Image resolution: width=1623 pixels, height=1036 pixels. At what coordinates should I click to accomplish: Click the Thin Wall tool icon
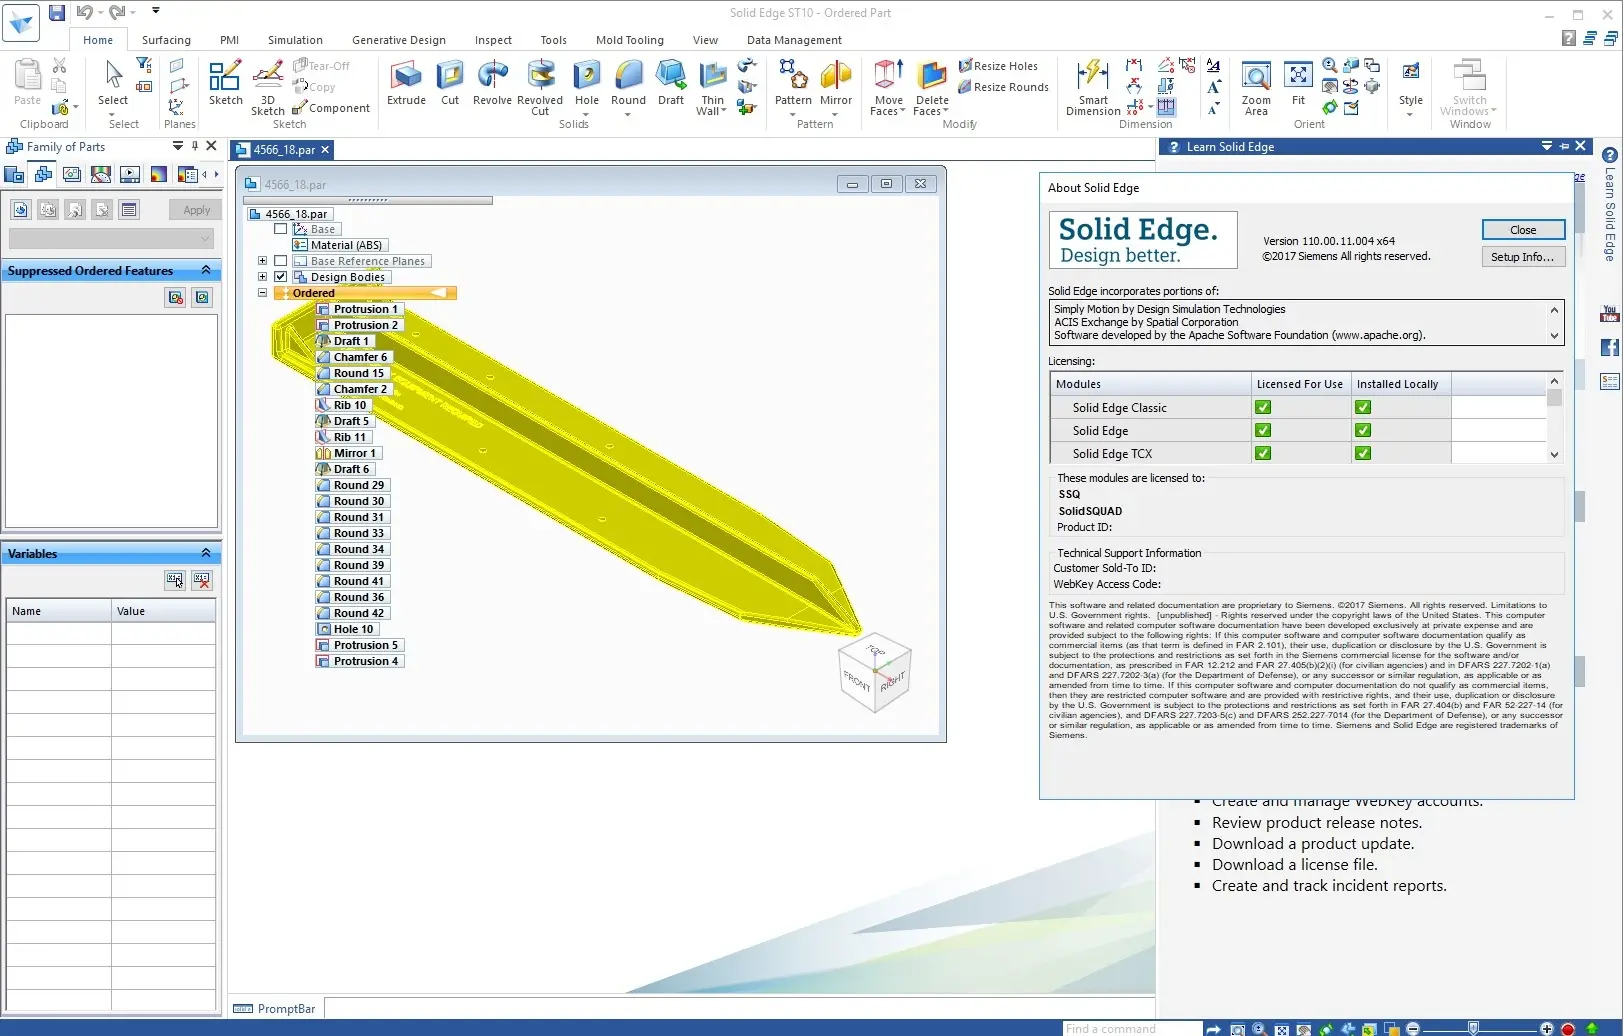(713, 76)
